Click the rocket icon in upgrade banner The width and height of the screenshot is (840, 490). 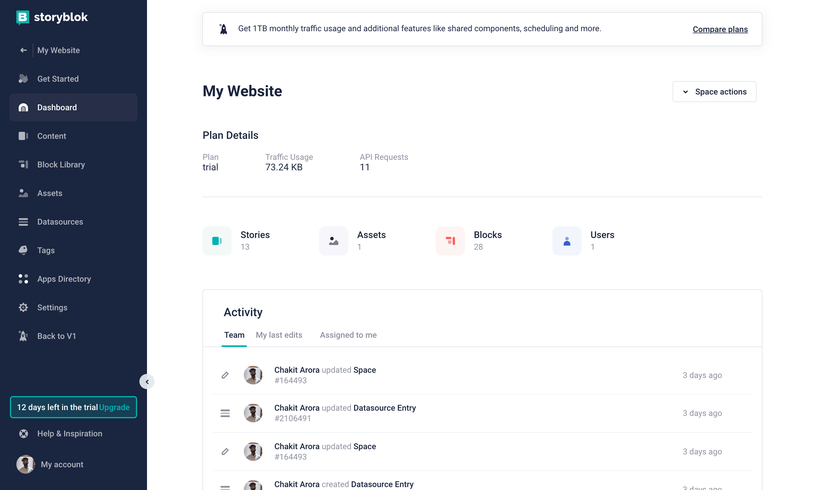coord(223,29)
